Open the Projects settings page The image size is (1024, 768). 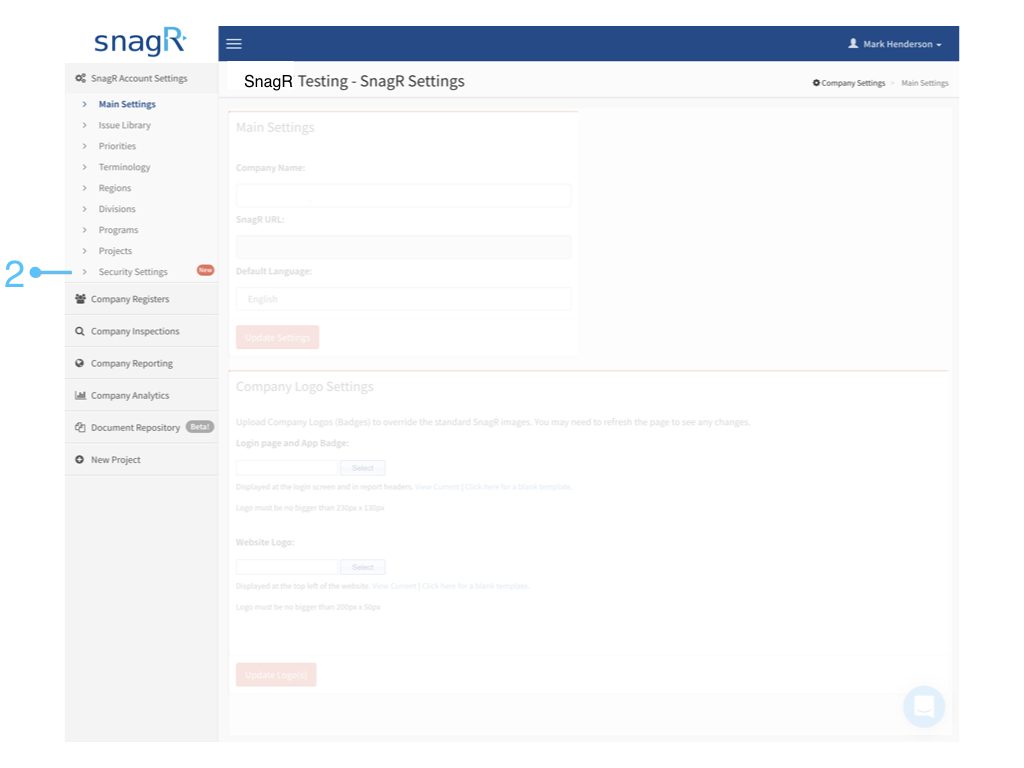point(115,250)
